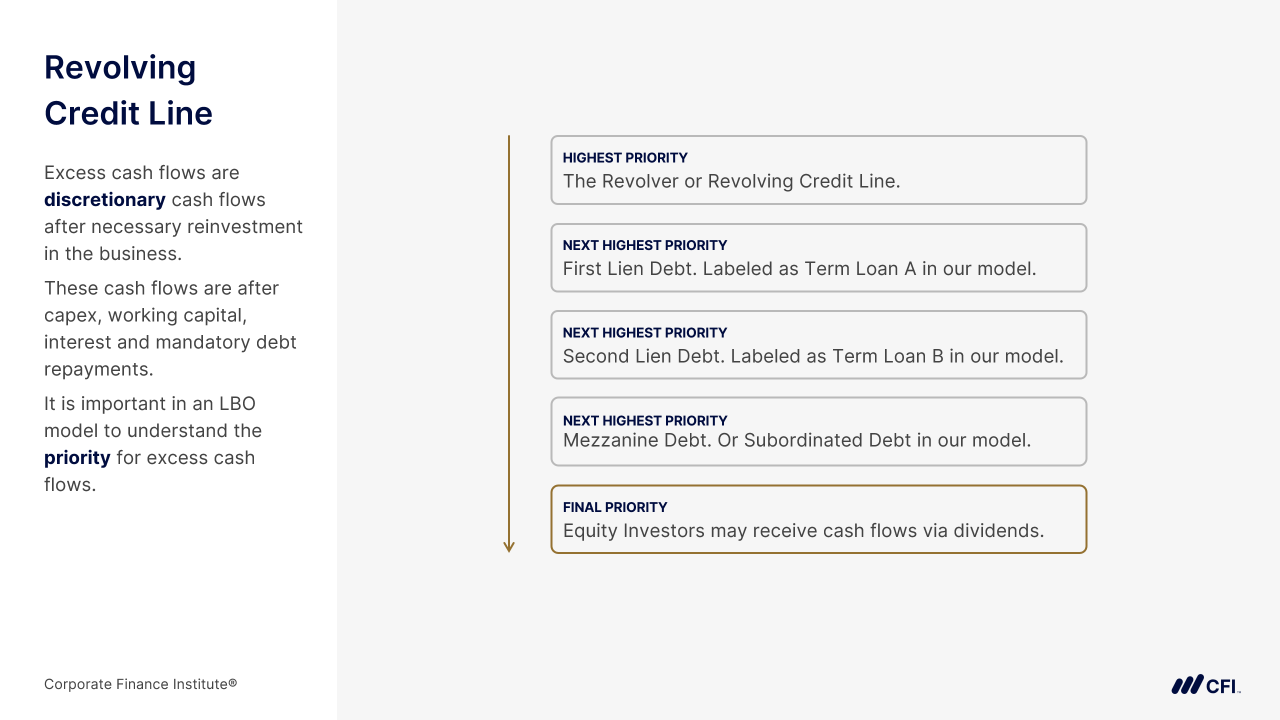The height and width of the screenshot is (720, 1280).
Task: Select the gold-outlined Equity Investors box
Action: (x=818, y=519)
